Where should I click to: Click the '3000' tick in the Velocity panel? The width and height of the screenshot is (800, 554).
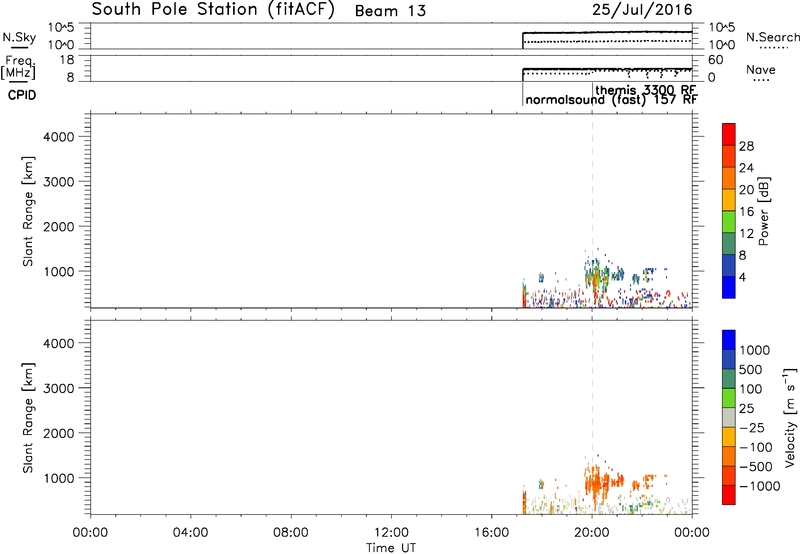point(58,388)
